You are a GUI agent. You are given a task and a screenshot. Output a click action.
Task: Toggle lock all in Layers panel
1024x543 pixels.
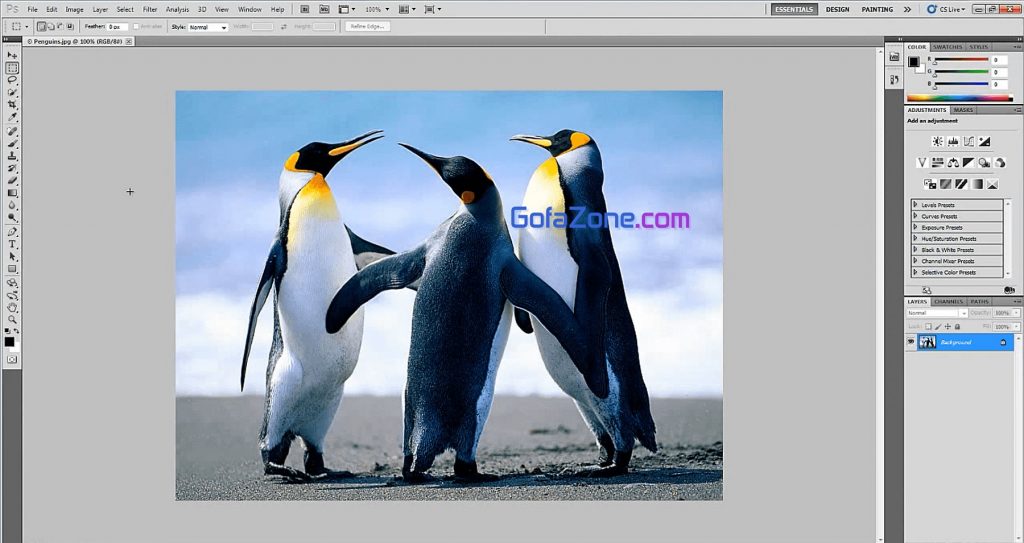click(957, 326)
